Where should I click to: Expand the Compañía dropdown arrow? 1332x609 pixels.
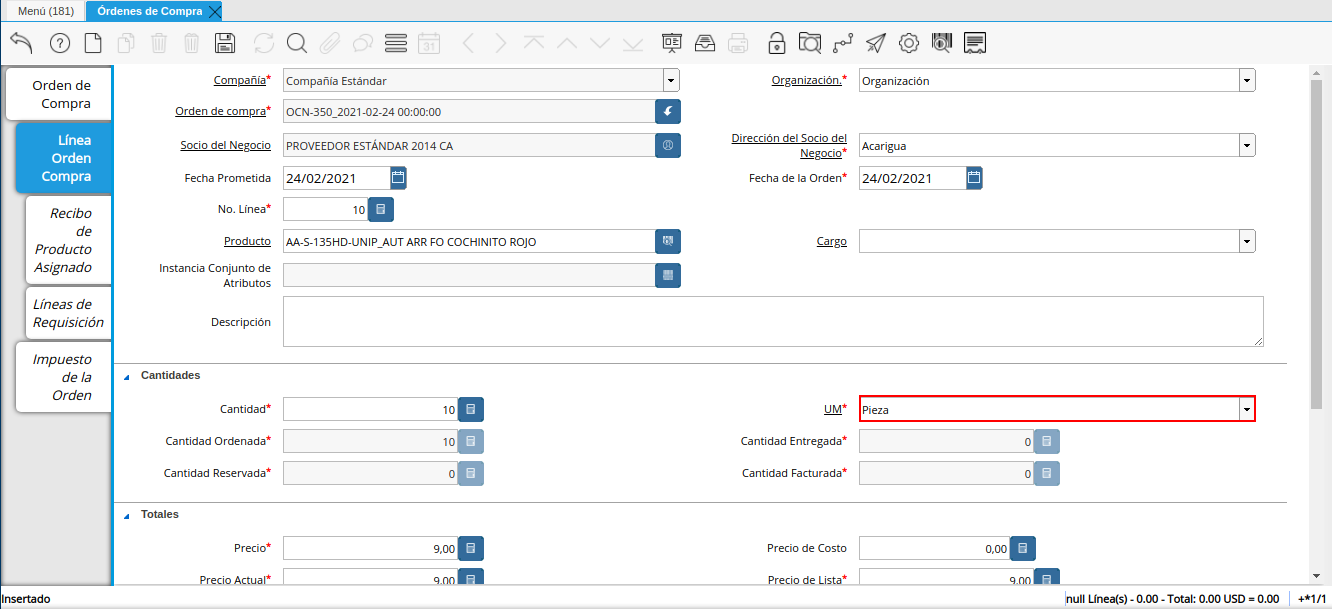tap(671, 80)
